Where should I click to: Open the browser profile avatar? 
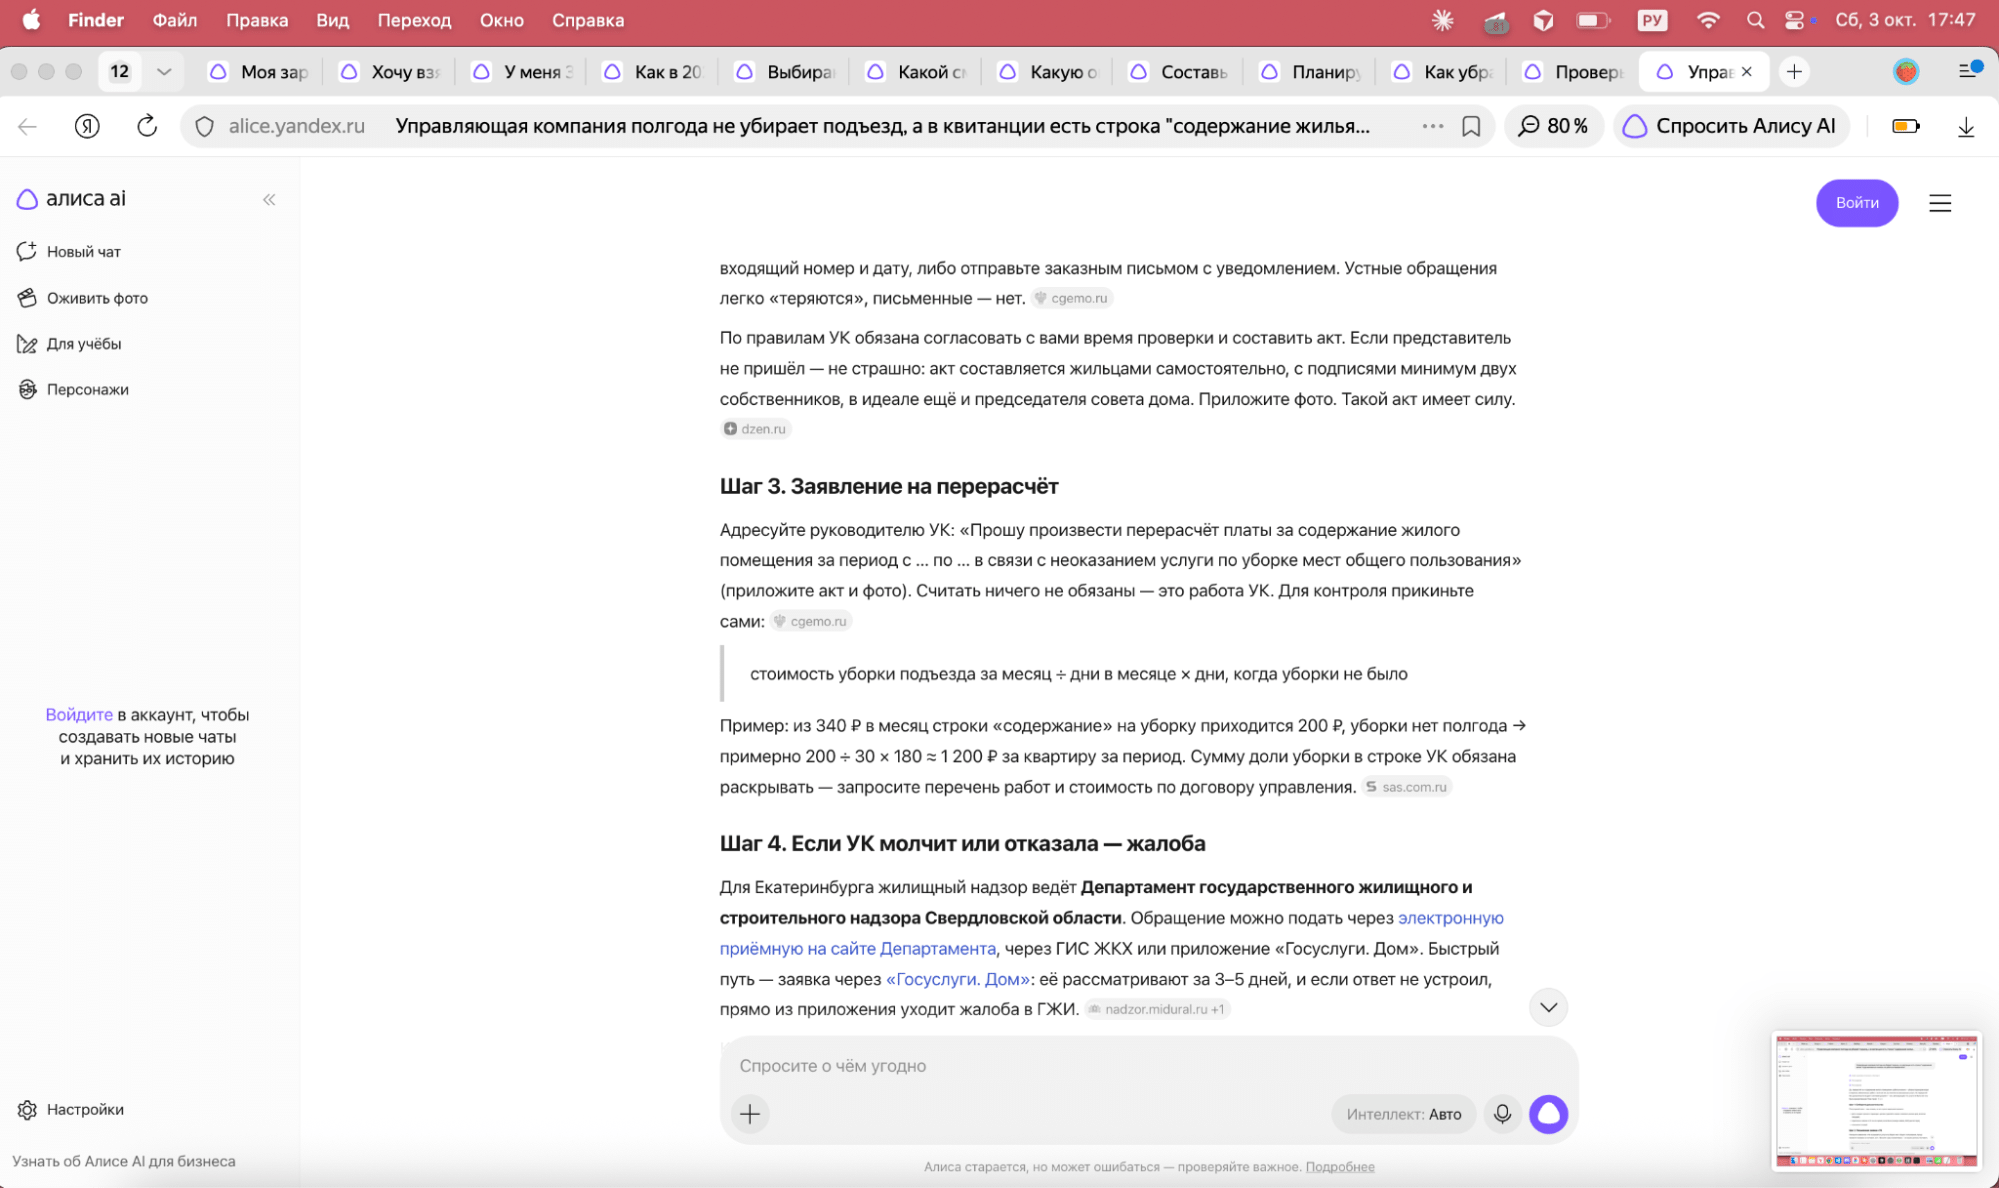click(1906, 71)
